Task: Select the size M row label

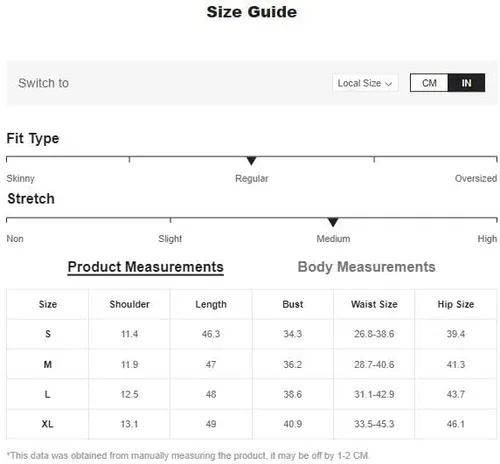Action: (x=48, y=364)
